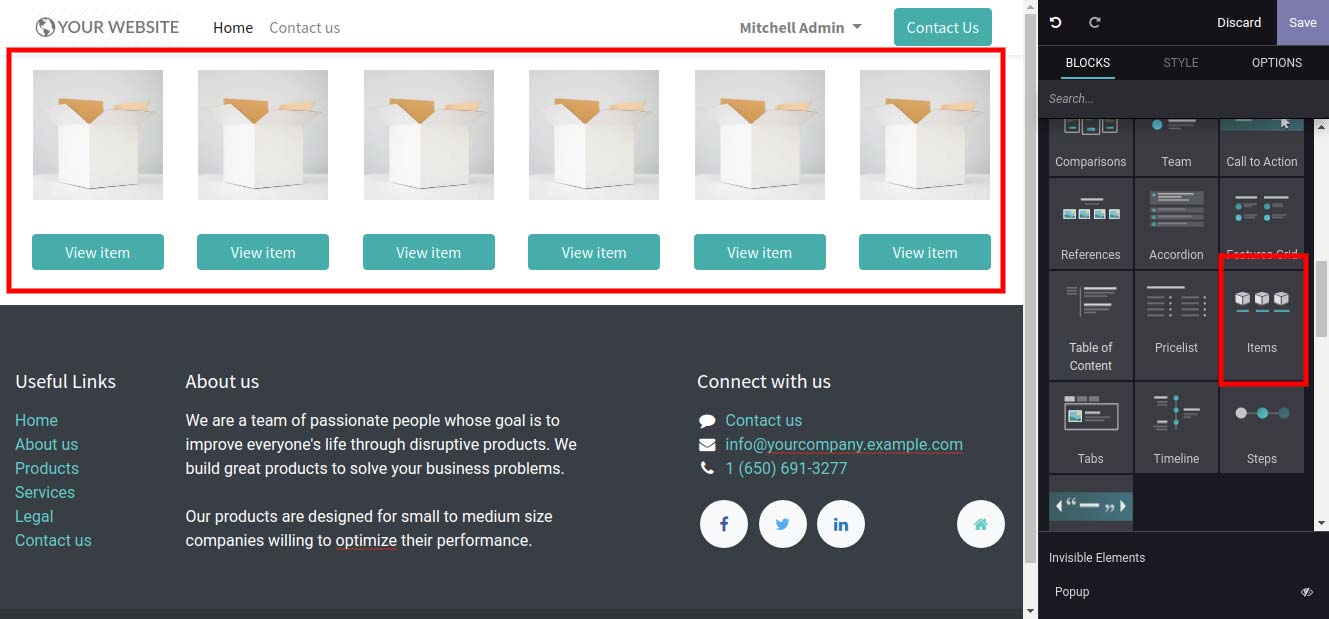Viewport: 1329px width, 619px height.
Task: Click the redo arrow icon in editor header
Action: point(1094,22)
